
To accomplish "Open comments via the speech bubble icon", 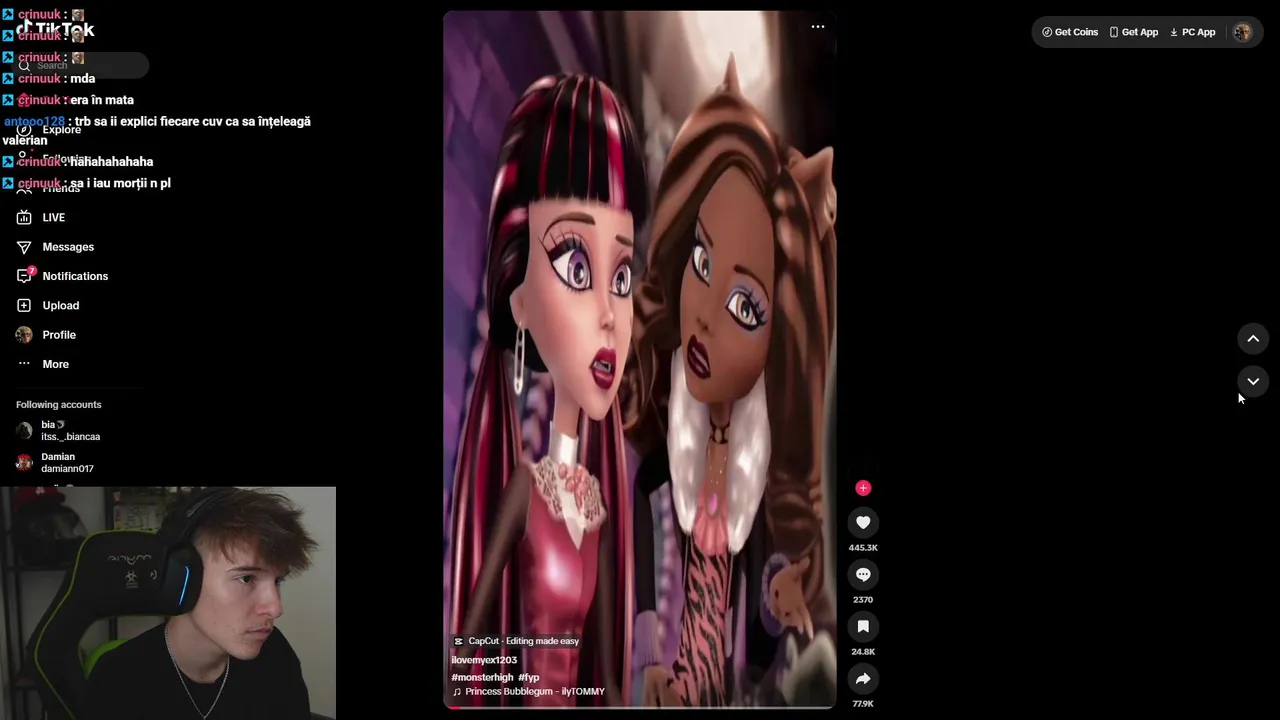I will tap(863, 574).
